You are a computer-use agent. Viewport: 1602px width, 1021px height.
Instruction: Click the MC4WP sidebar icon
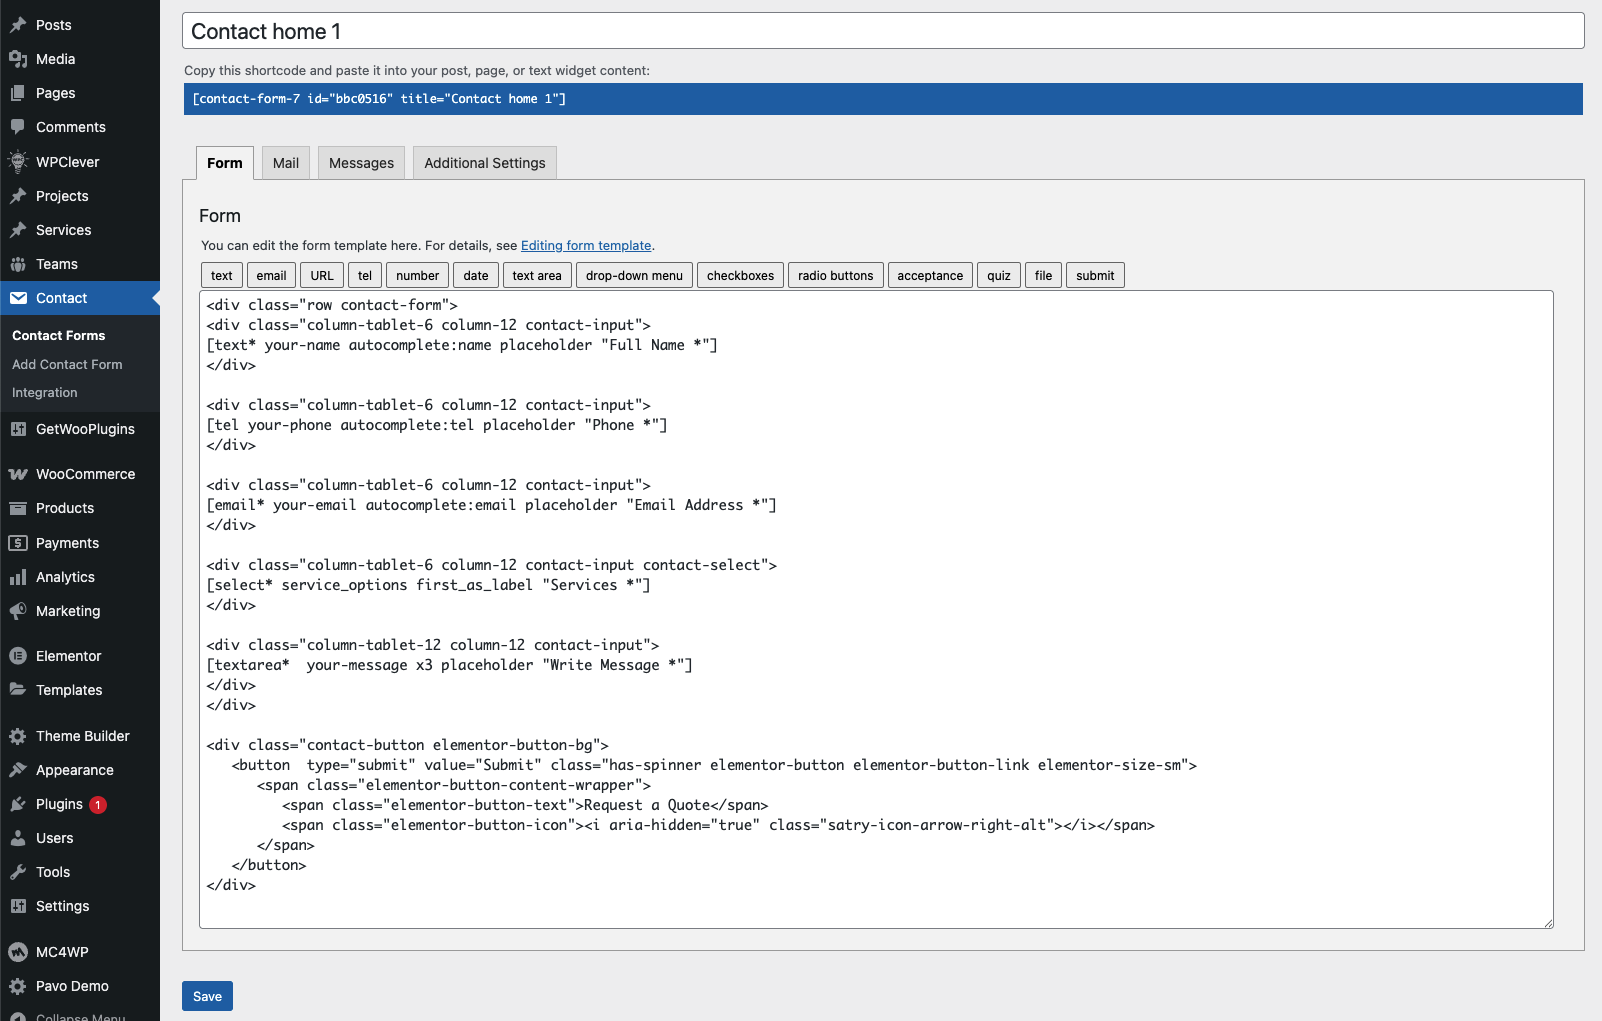pyautogui.click(x=18, y=952)
